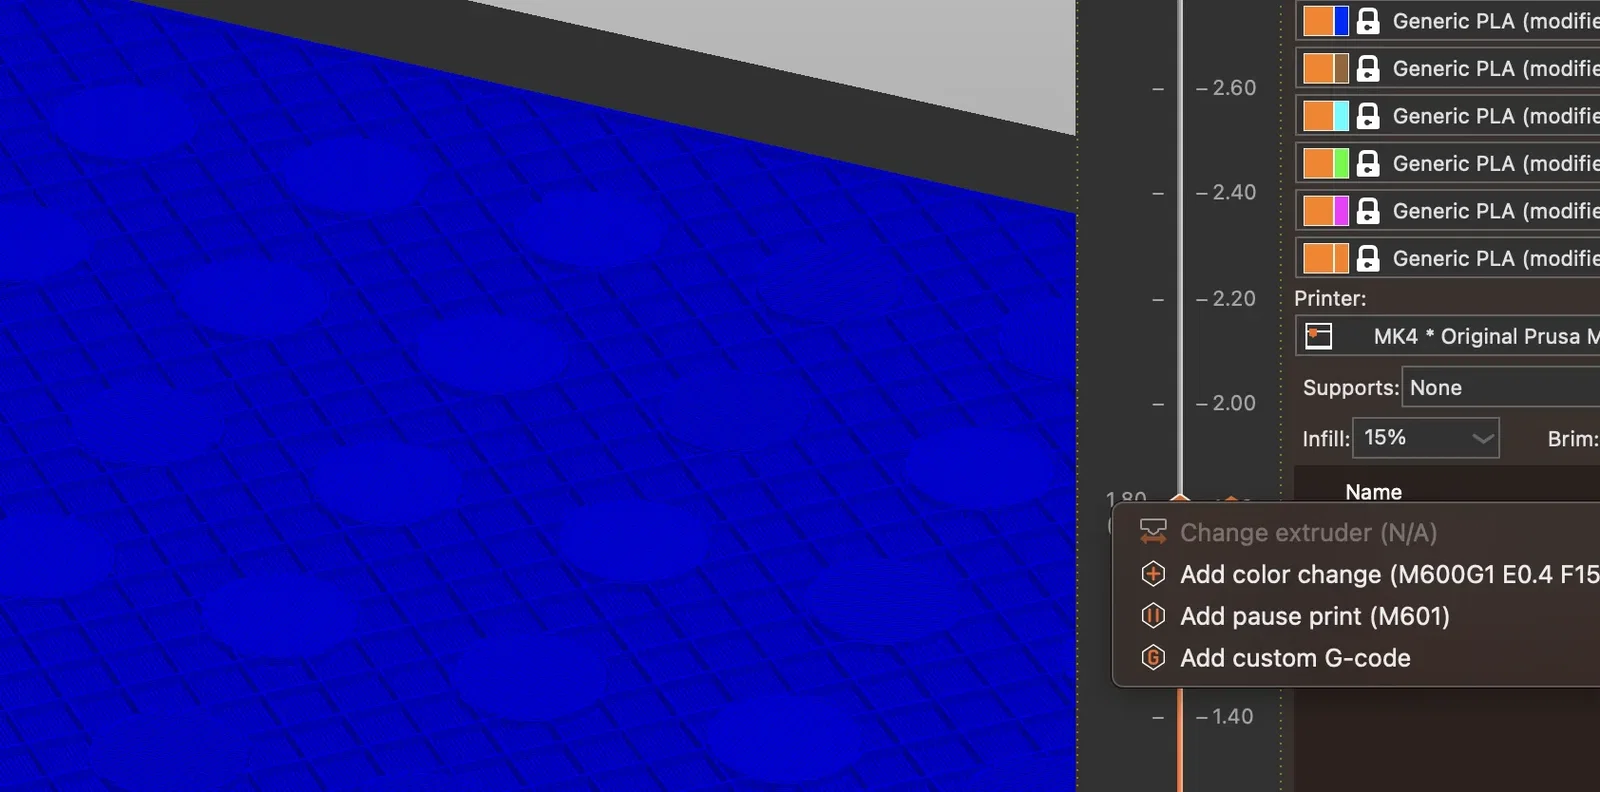Open the orange-brown filament color swatch
This screenshot has height=792, width=1600.
(x=1326, y=68)
